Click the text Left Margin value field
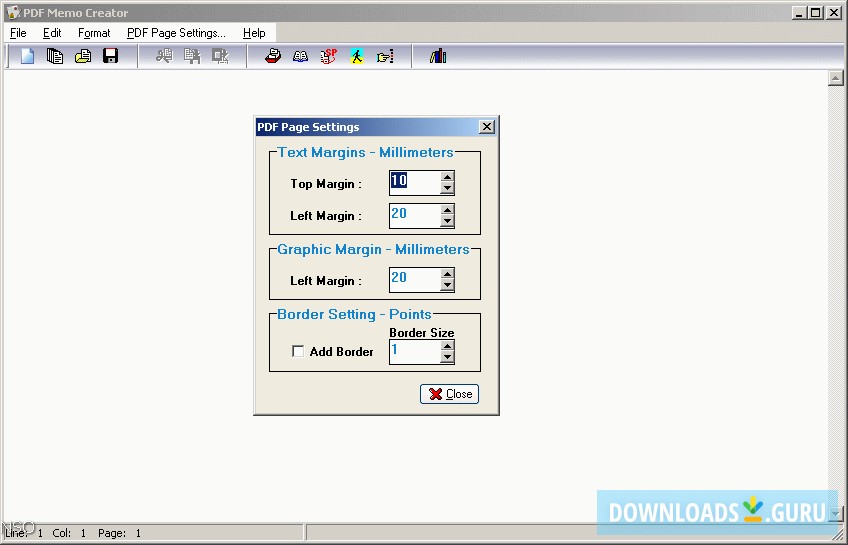 (415, 216)
